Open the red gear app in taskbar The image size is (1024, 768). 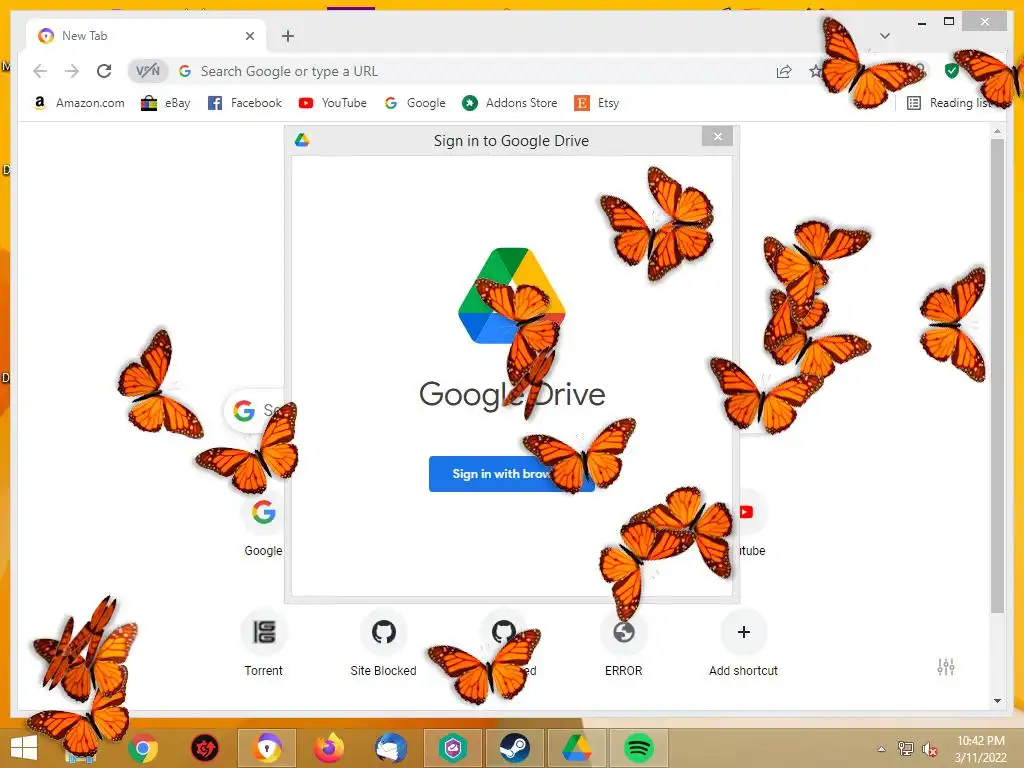(x=204, y=748)
